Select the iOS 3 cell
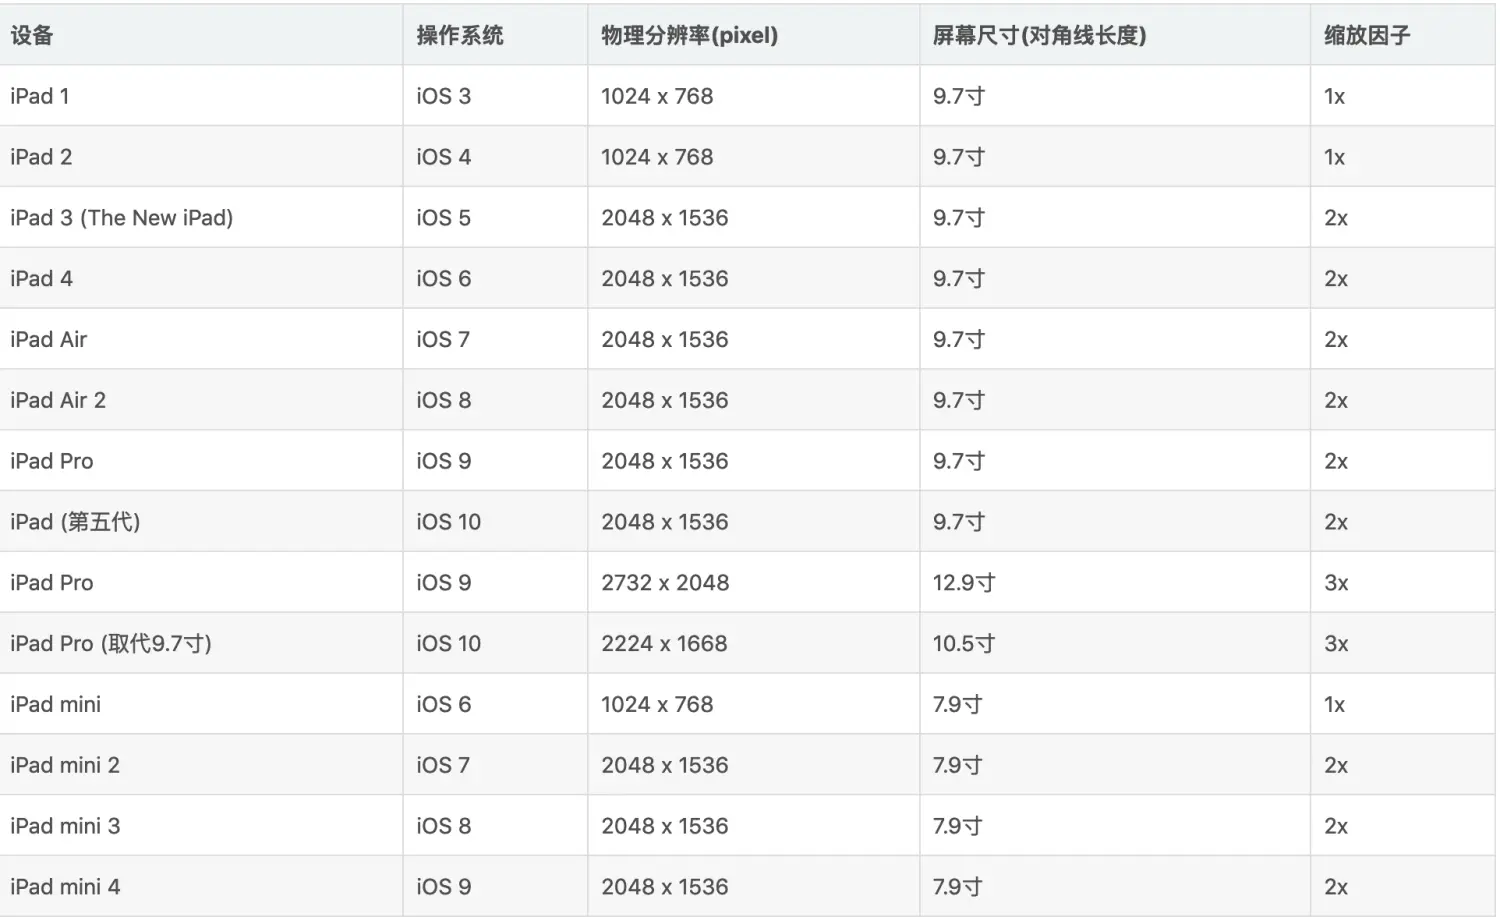 [x=443, y=97]
